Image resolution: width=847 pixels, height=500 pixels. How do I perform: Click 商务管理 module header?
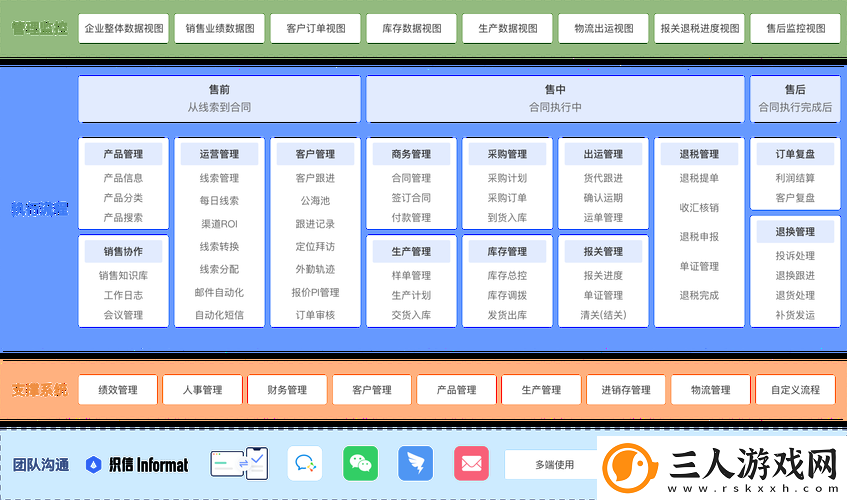411,154
